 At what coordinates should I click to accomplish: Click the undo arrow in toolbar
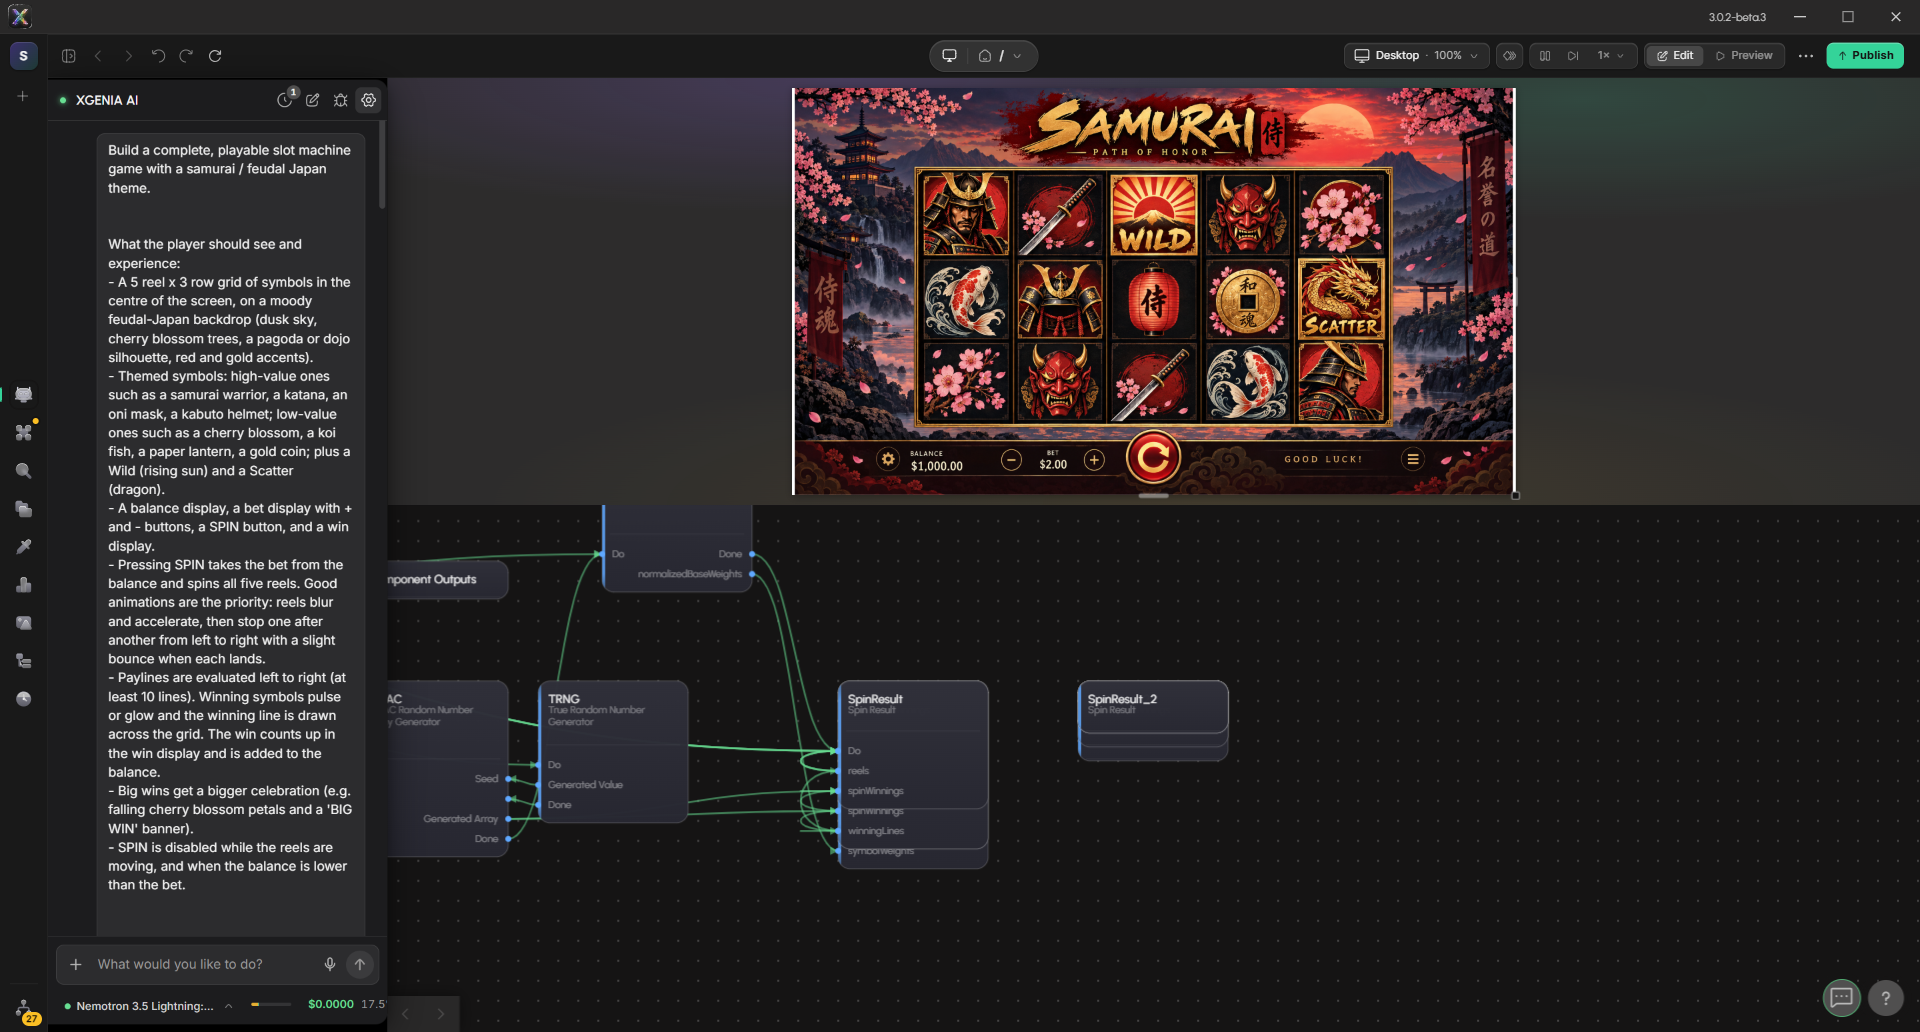[158, 56]
